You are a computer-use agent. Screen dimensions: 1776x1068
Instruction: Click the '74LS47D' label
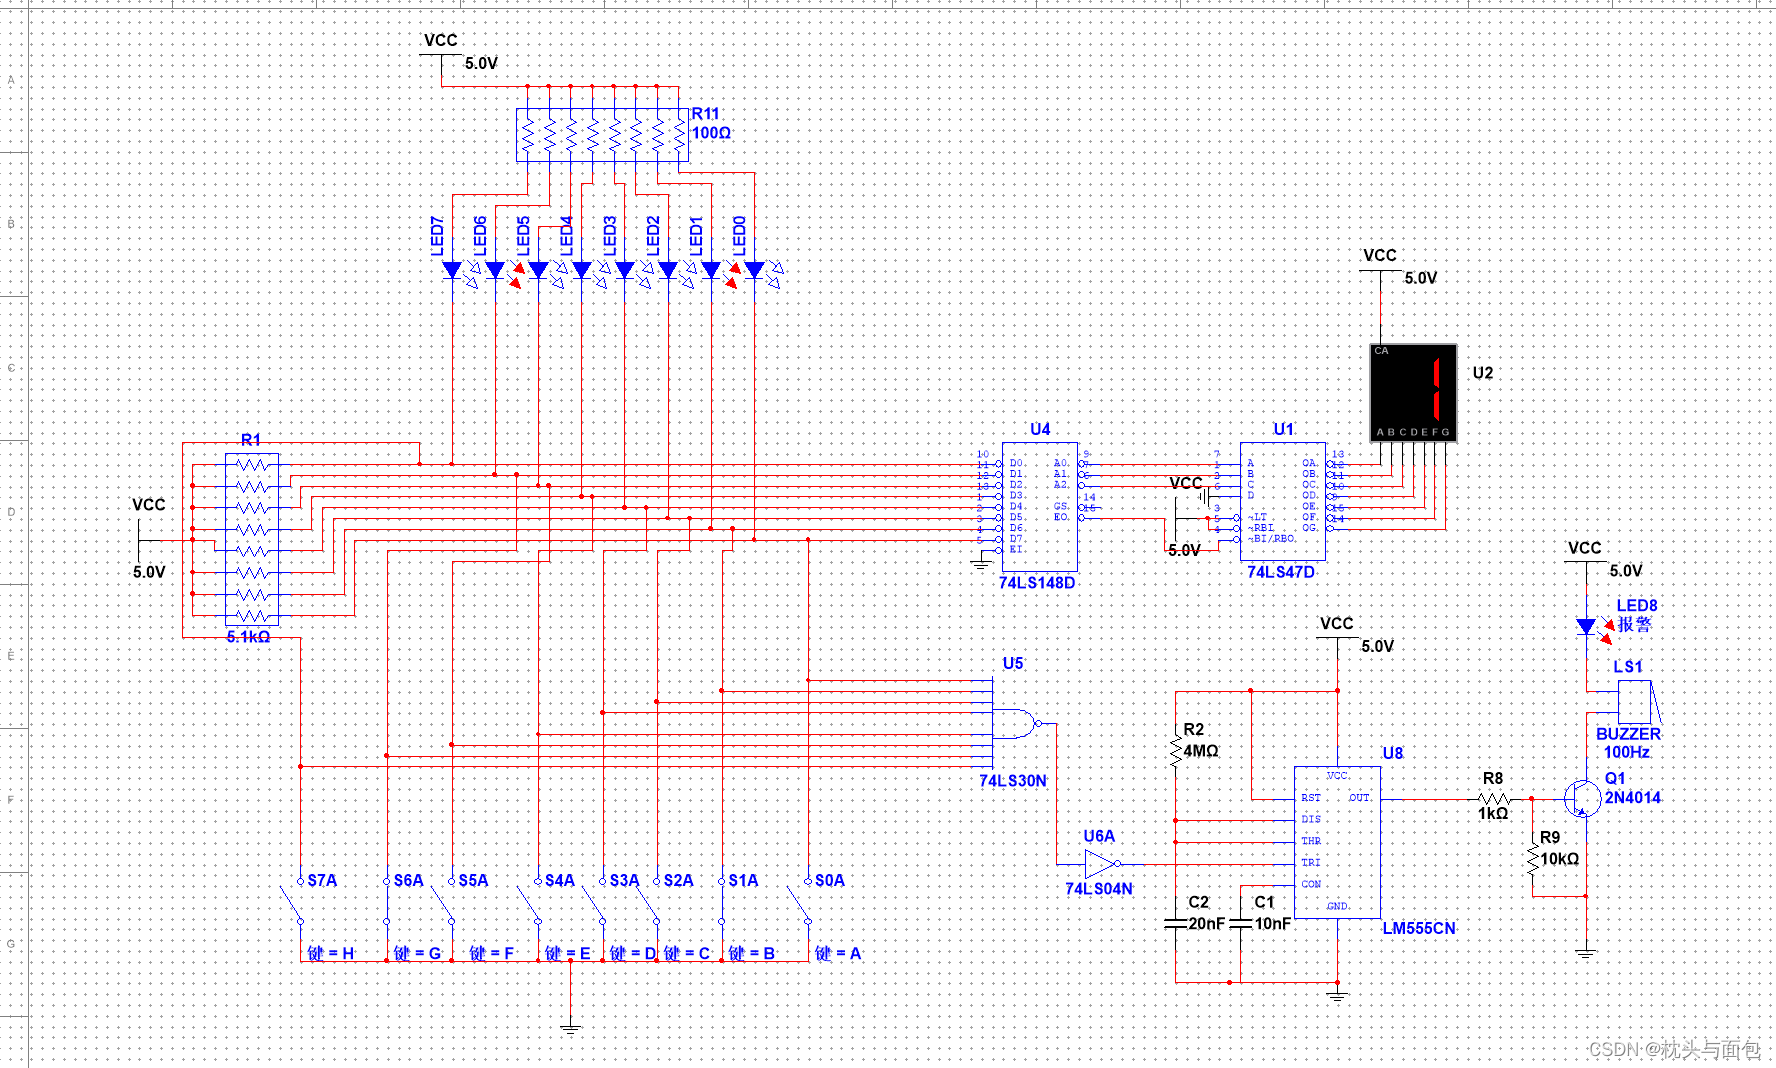click(x=1281, y=572)
